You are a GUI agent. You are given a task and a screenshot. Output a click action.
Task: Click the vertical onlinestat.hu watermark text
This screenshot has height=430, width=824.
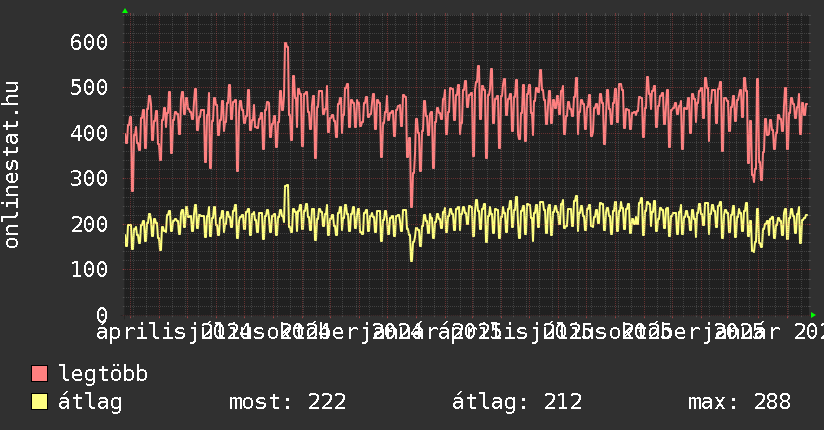12,165
